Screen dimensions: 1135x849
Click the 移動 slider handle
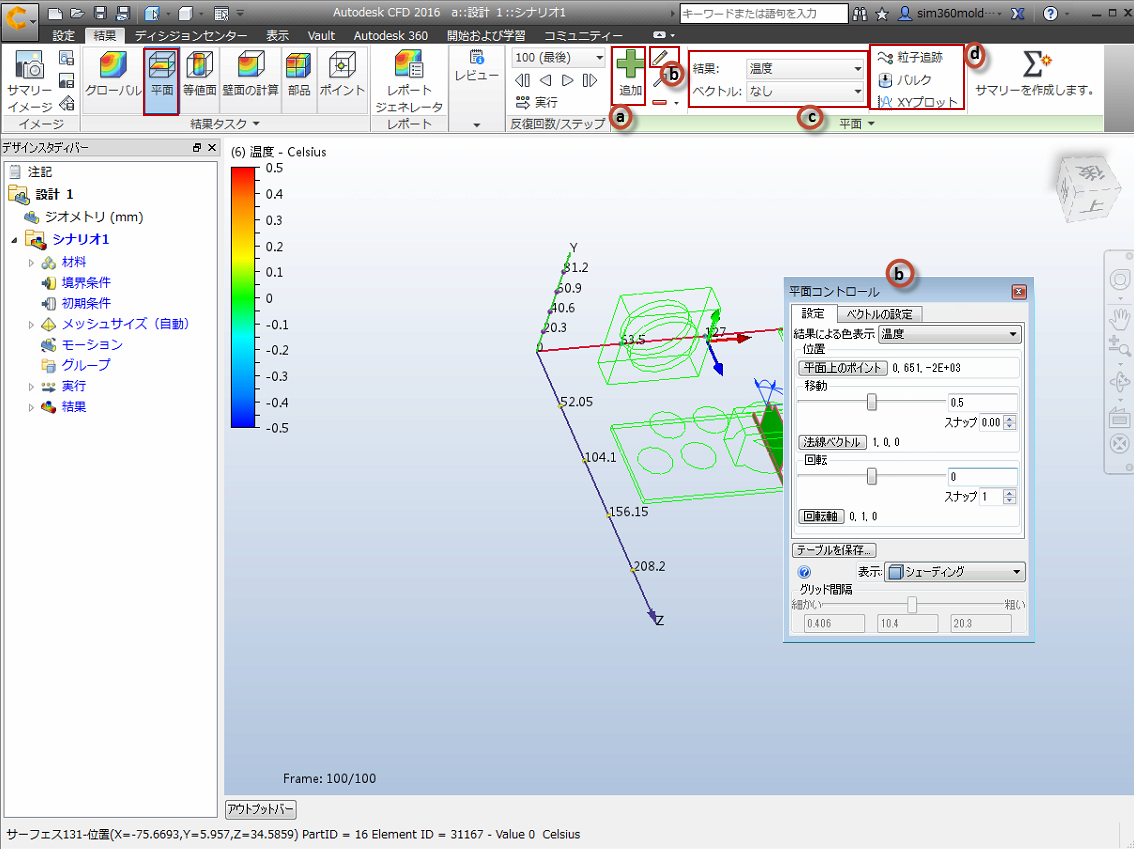(x=872, y=402)
